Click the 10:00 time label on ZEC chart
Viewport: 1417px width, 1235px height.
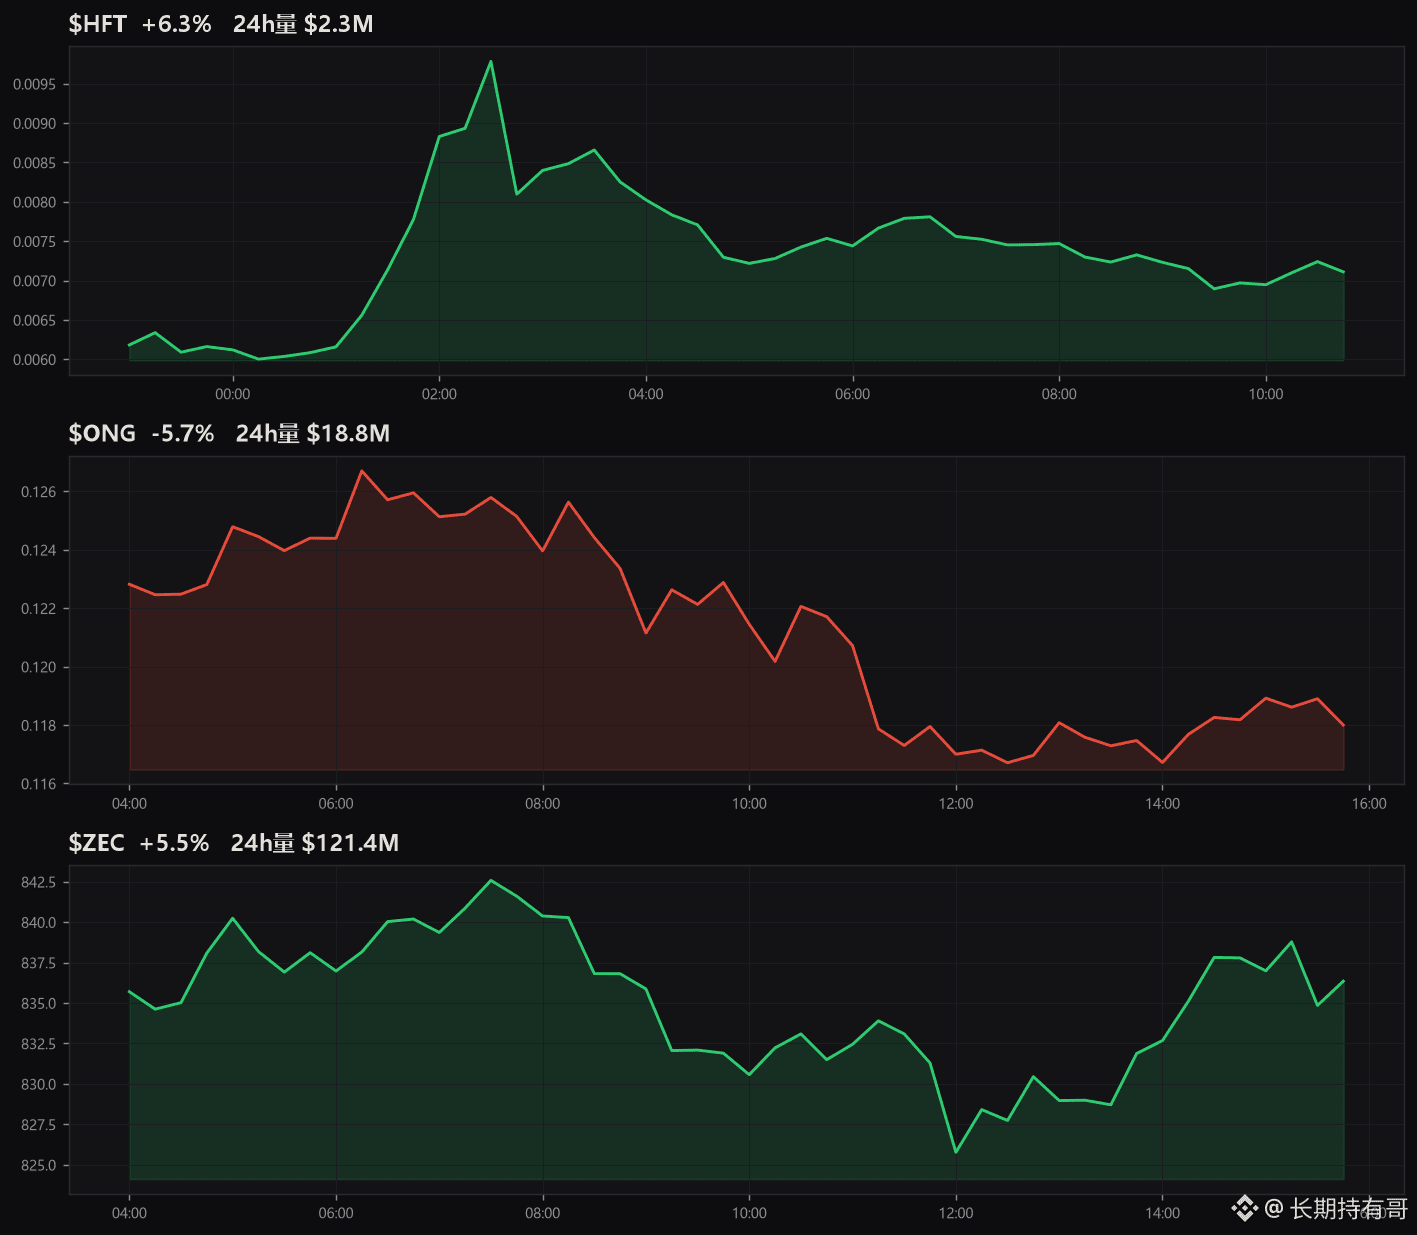(x=749, y=1213)
